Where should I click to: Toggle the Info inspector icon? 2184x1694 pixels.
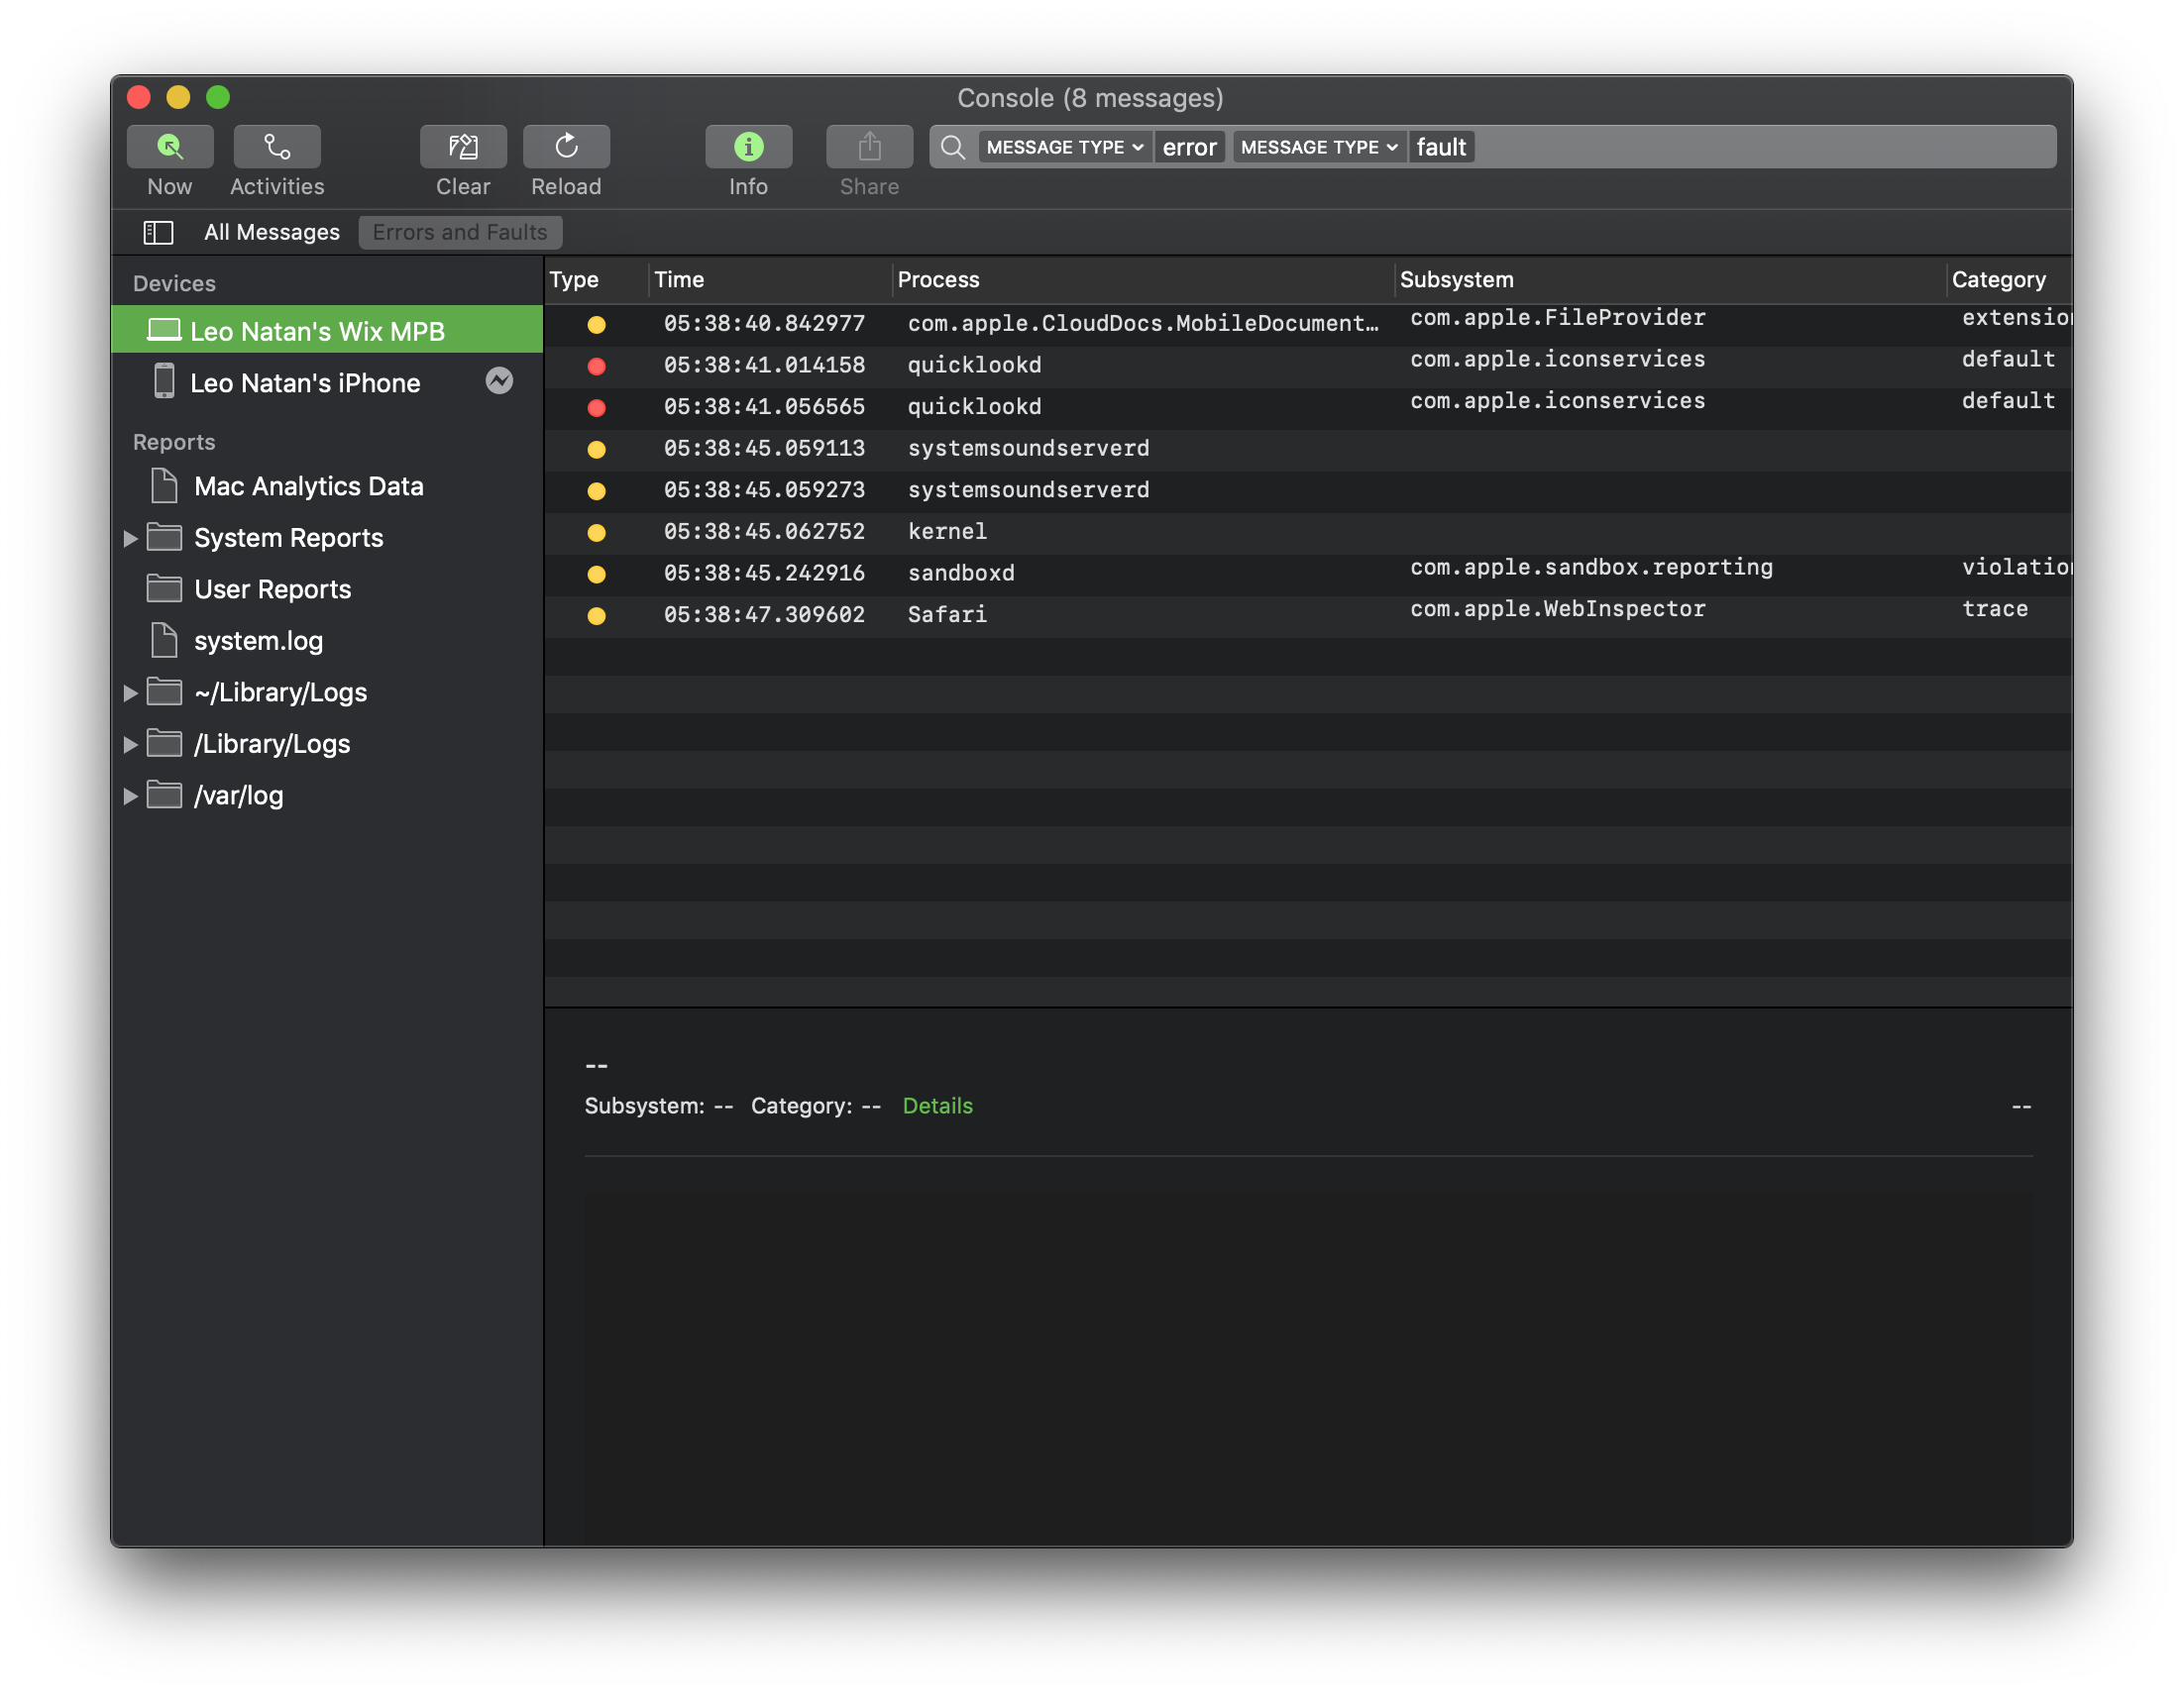(748, 147)
